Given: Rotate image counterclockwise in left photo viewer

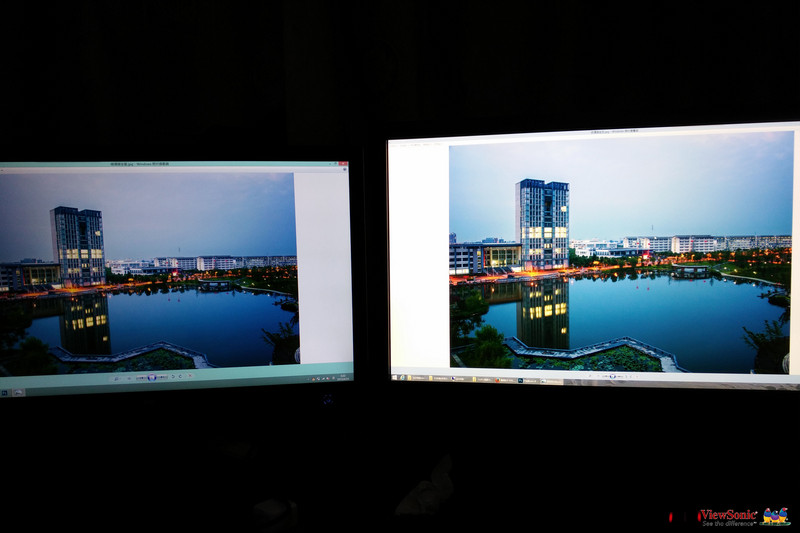Looking at the screenshot, I should tap(173, 376).
